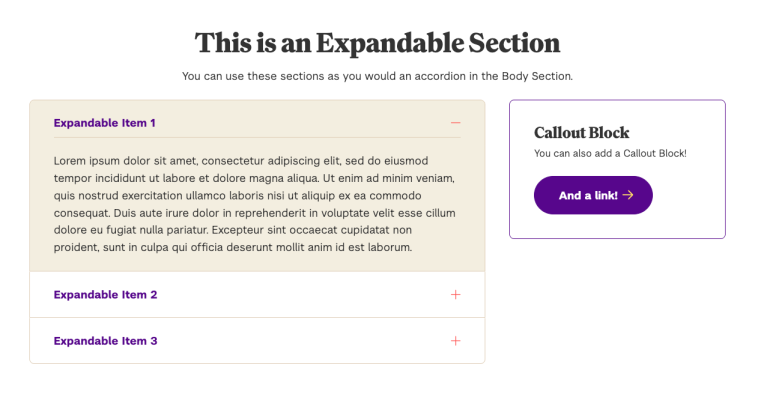Click the "This is an Expandable Section" heading
The width and height of the screenshot is (770, 418).
(x=377, y=43)
